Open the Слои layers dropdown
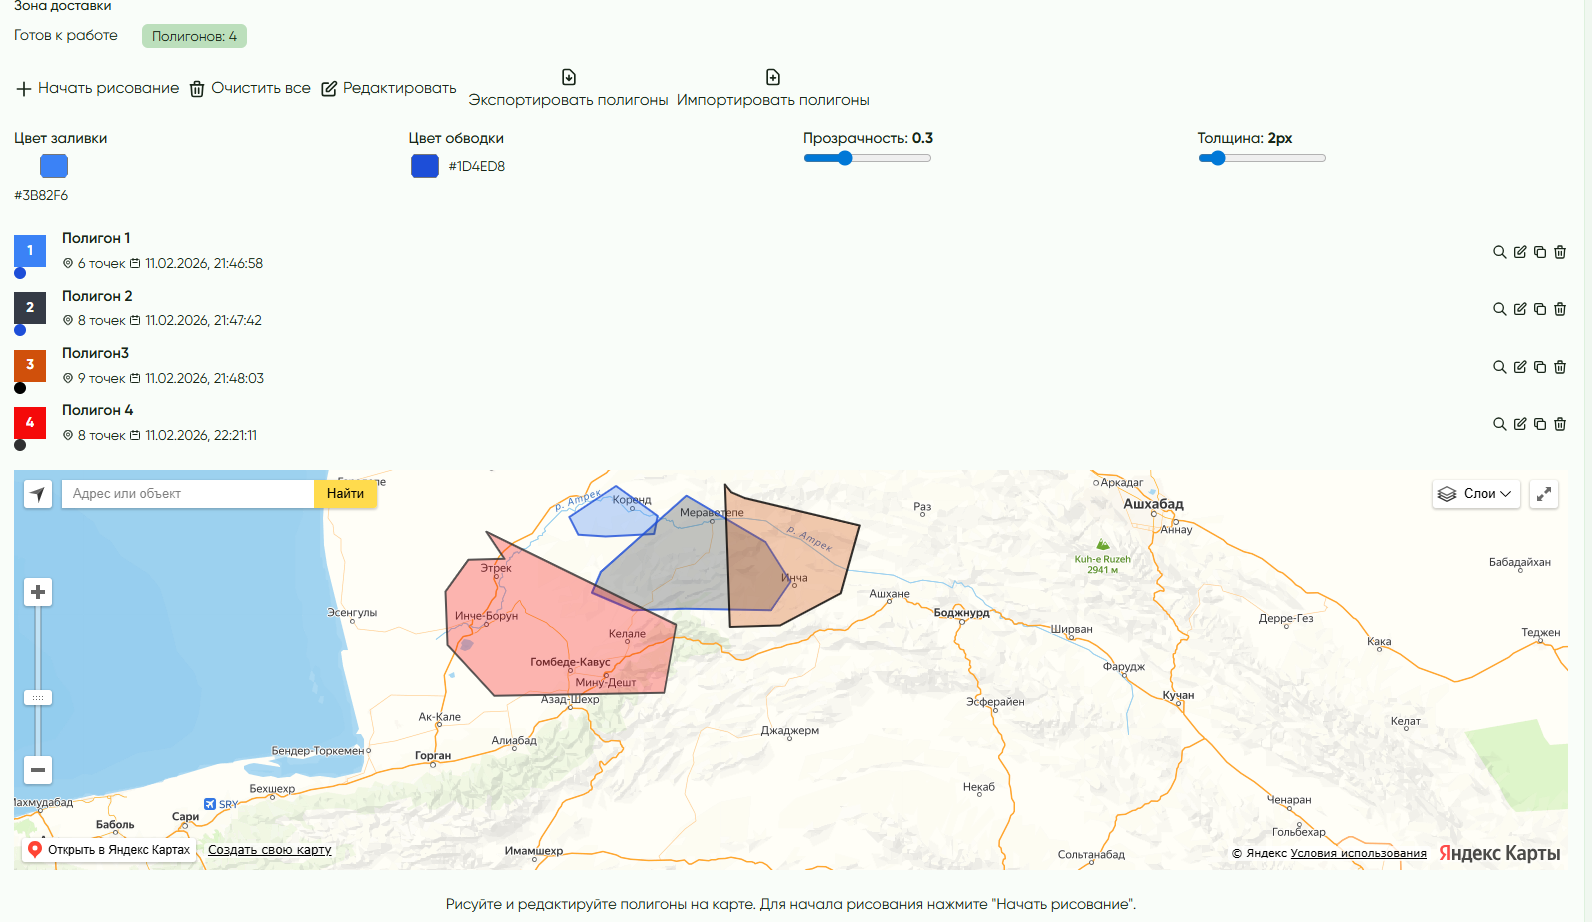Viewport: 1592px width, 922px height. pyautogui.click(x=1477, y=494)
